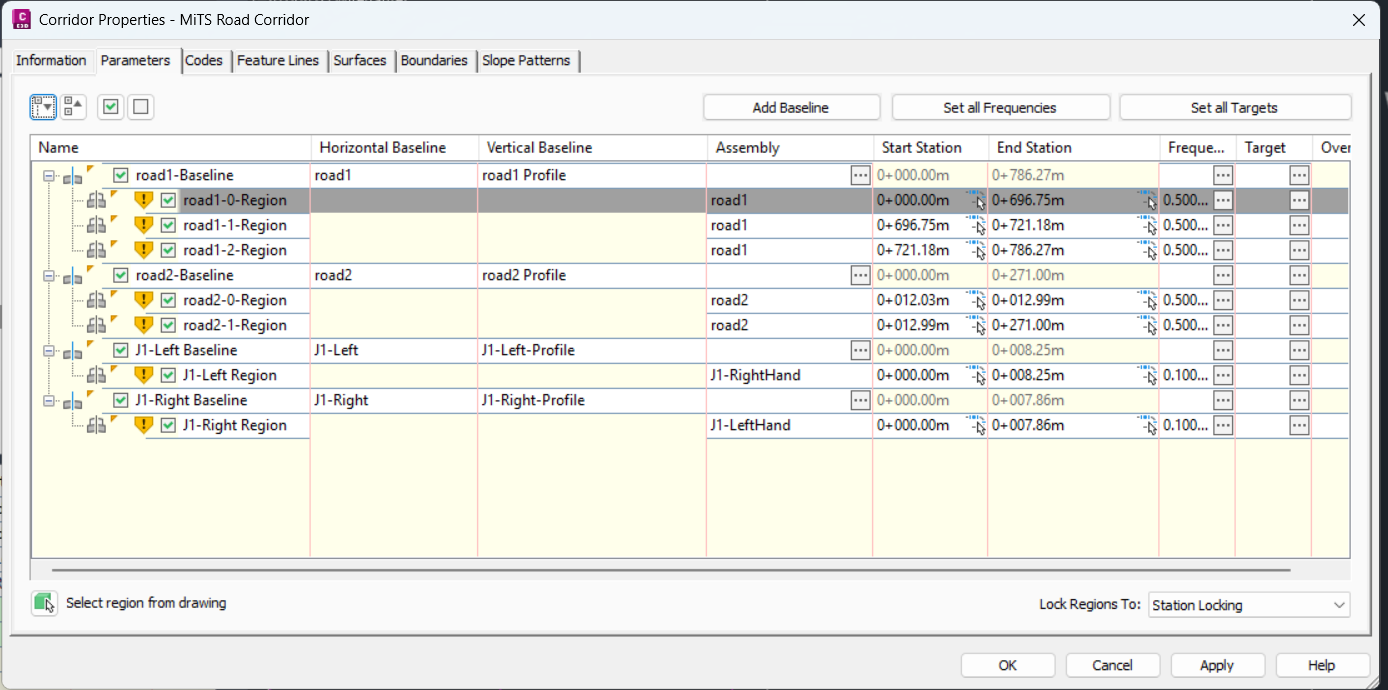Open frequency editor for J1-Right Region

click(1223, 425)
